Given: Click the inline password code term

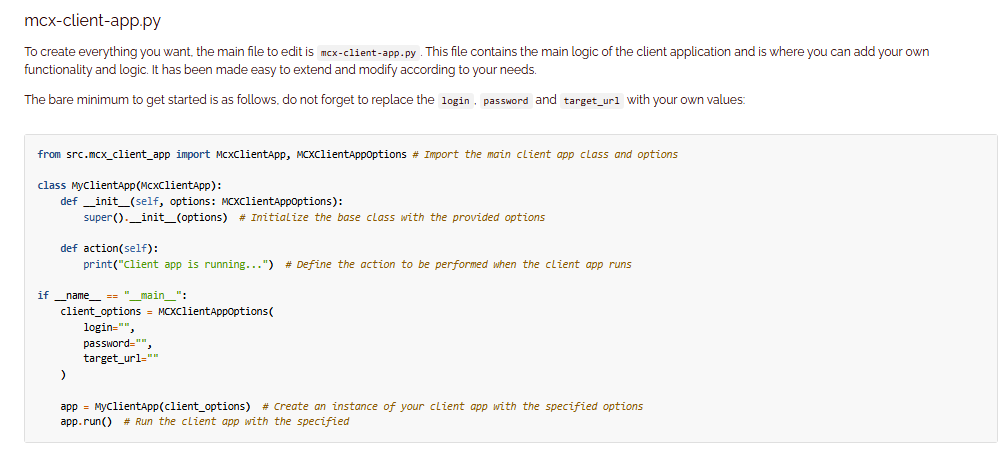Looking at the screenshot, I should tap(505, 101).
